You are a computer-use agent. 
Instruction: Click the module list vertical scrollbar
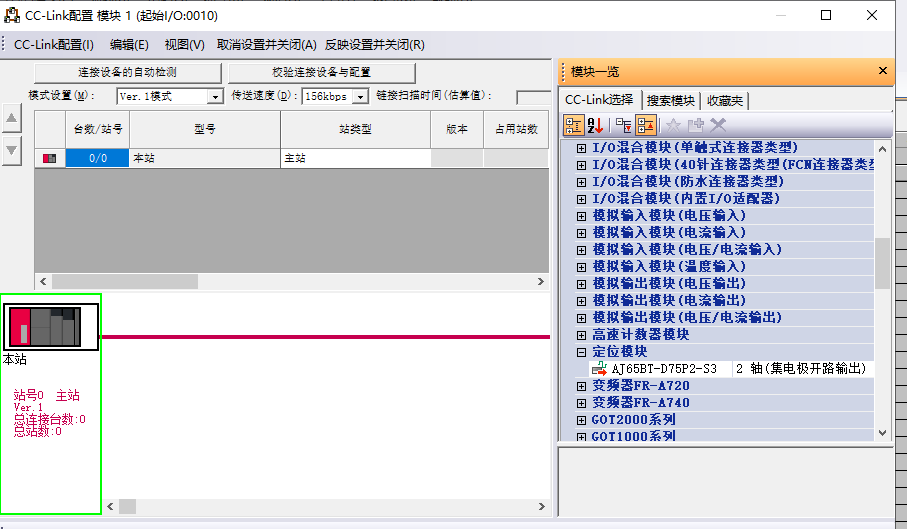point(882,263)
